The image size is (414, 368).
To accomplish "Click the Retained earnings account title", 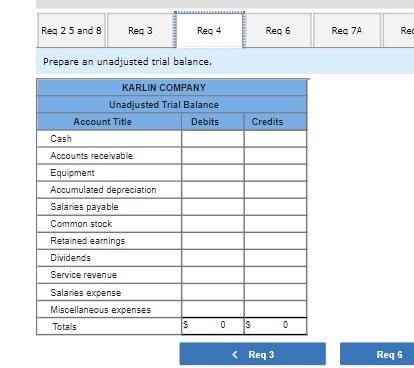I will click(88, 241).
